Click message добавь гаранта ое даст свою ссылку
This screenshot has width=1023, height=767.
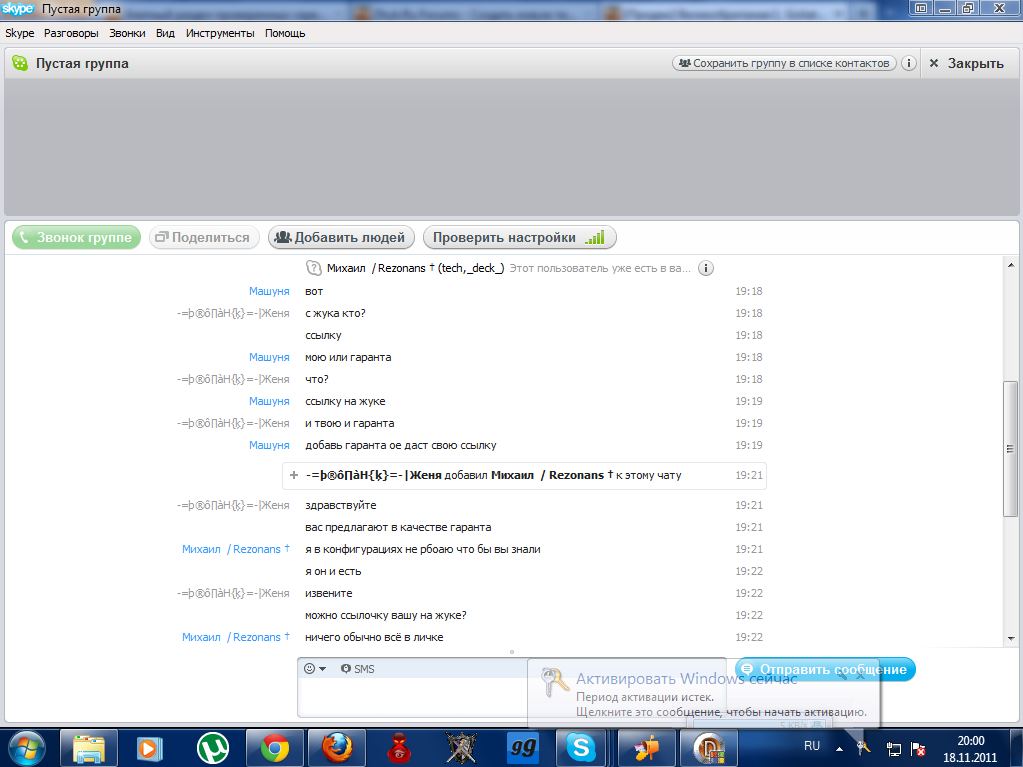point(401,445)
